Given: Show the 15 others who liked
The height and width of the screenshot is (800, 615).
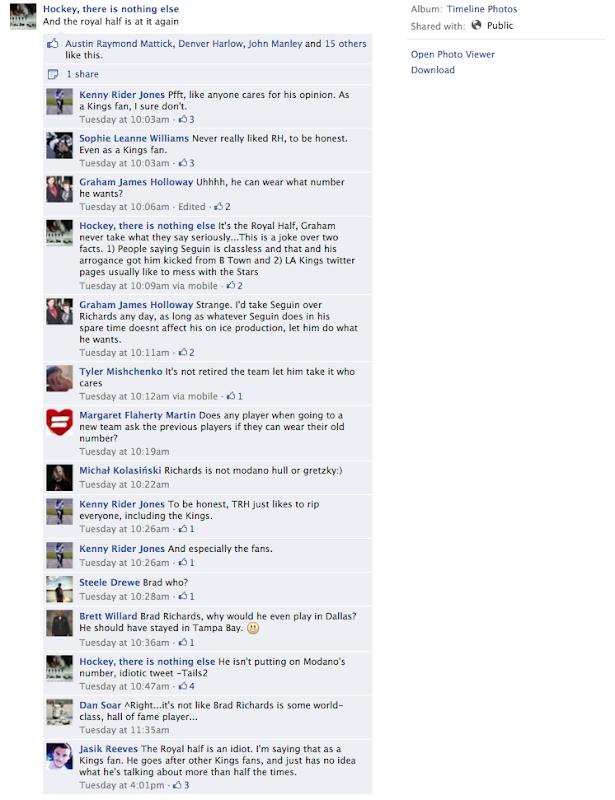Looking at the screenshot, I should 346,44.
